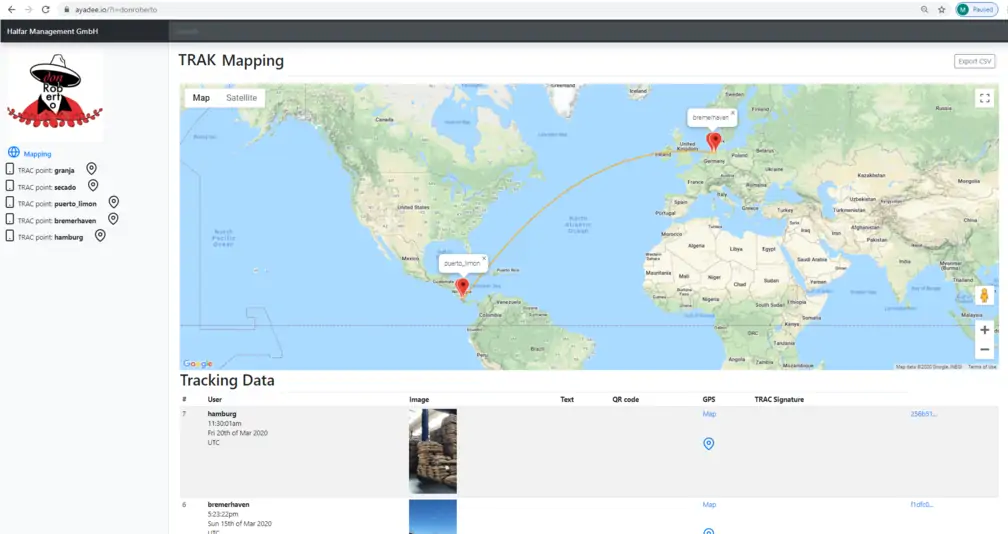Open the bremerhaven image thumbnail

pos(433,517)
